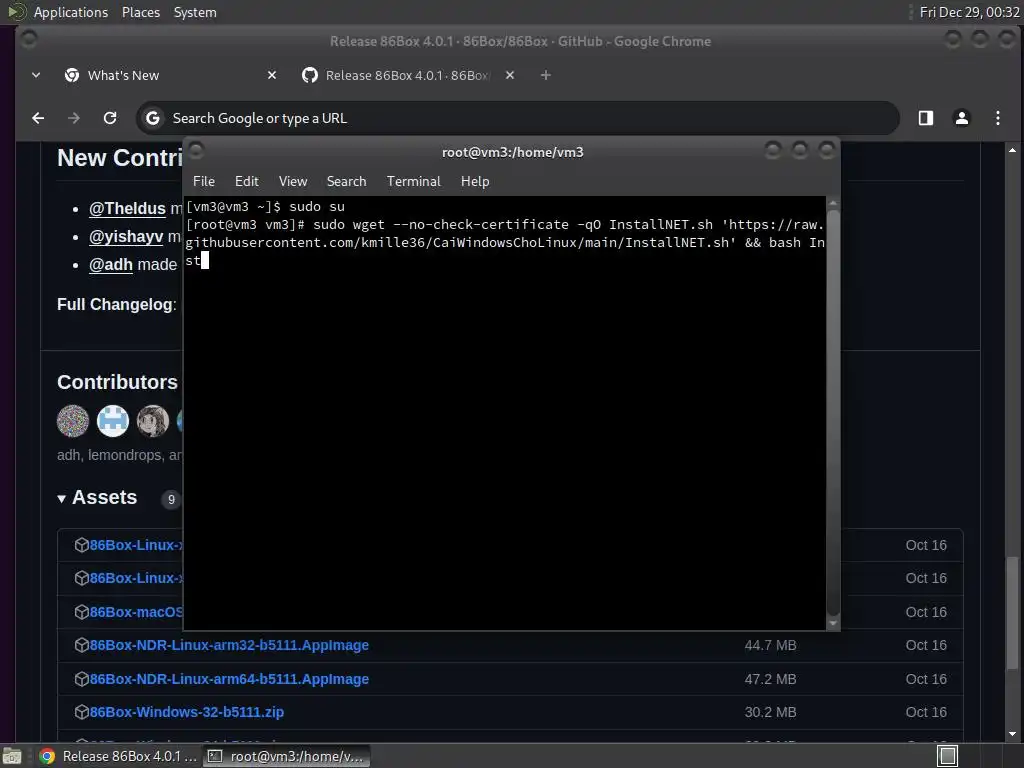Open Applications panel menu
The height and width of the screenshot is (768, 1024).
pyautogui.click(x=71, y=12)
